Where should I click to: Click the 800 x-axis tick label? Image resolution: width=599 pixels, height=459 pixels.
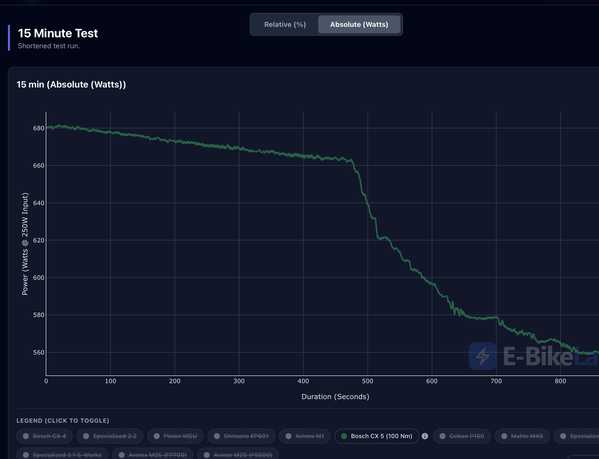tap(560, 381)
